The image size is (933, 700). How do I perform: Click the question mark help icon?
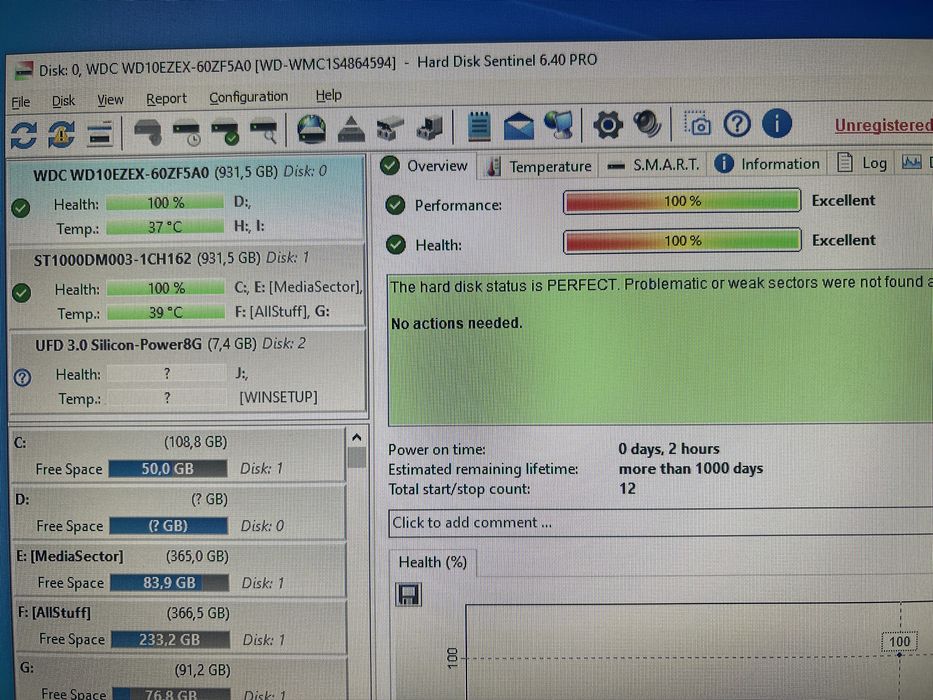(737, 124)
